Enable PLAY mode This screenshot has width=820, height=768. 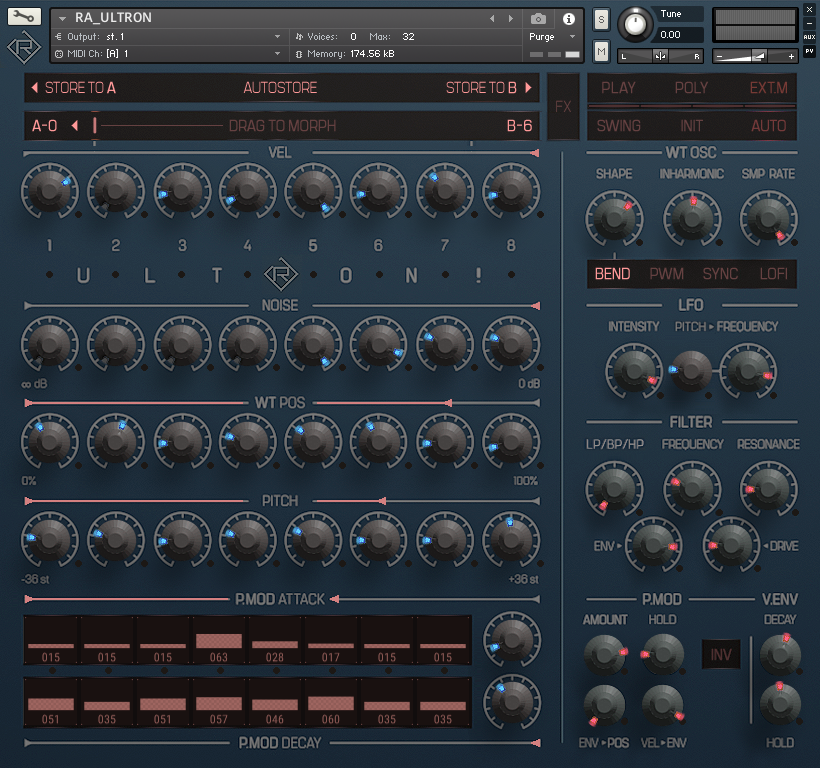(x=618, y=88)
